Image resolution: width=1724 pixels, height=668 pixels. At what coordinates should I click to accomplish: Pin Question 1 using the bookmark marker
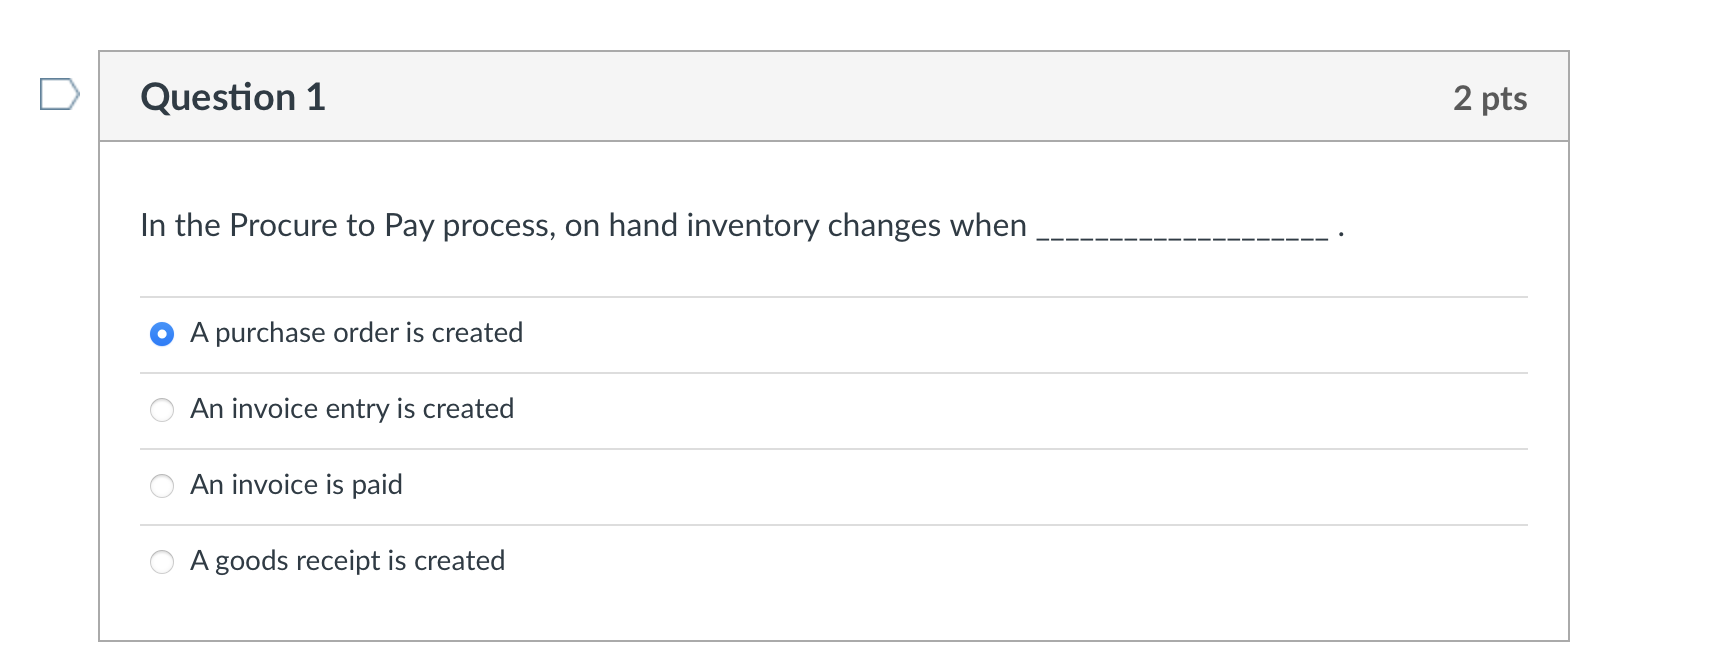click(58, 96)
